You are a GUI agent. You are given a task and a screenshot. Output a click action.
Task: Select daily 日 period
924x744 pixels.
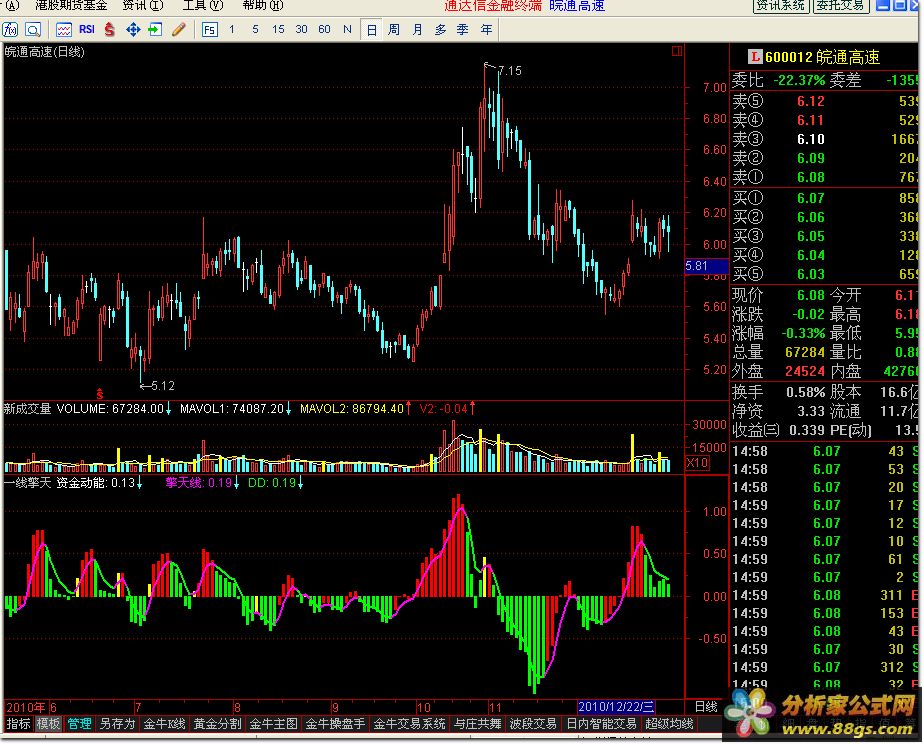(371, 29)
